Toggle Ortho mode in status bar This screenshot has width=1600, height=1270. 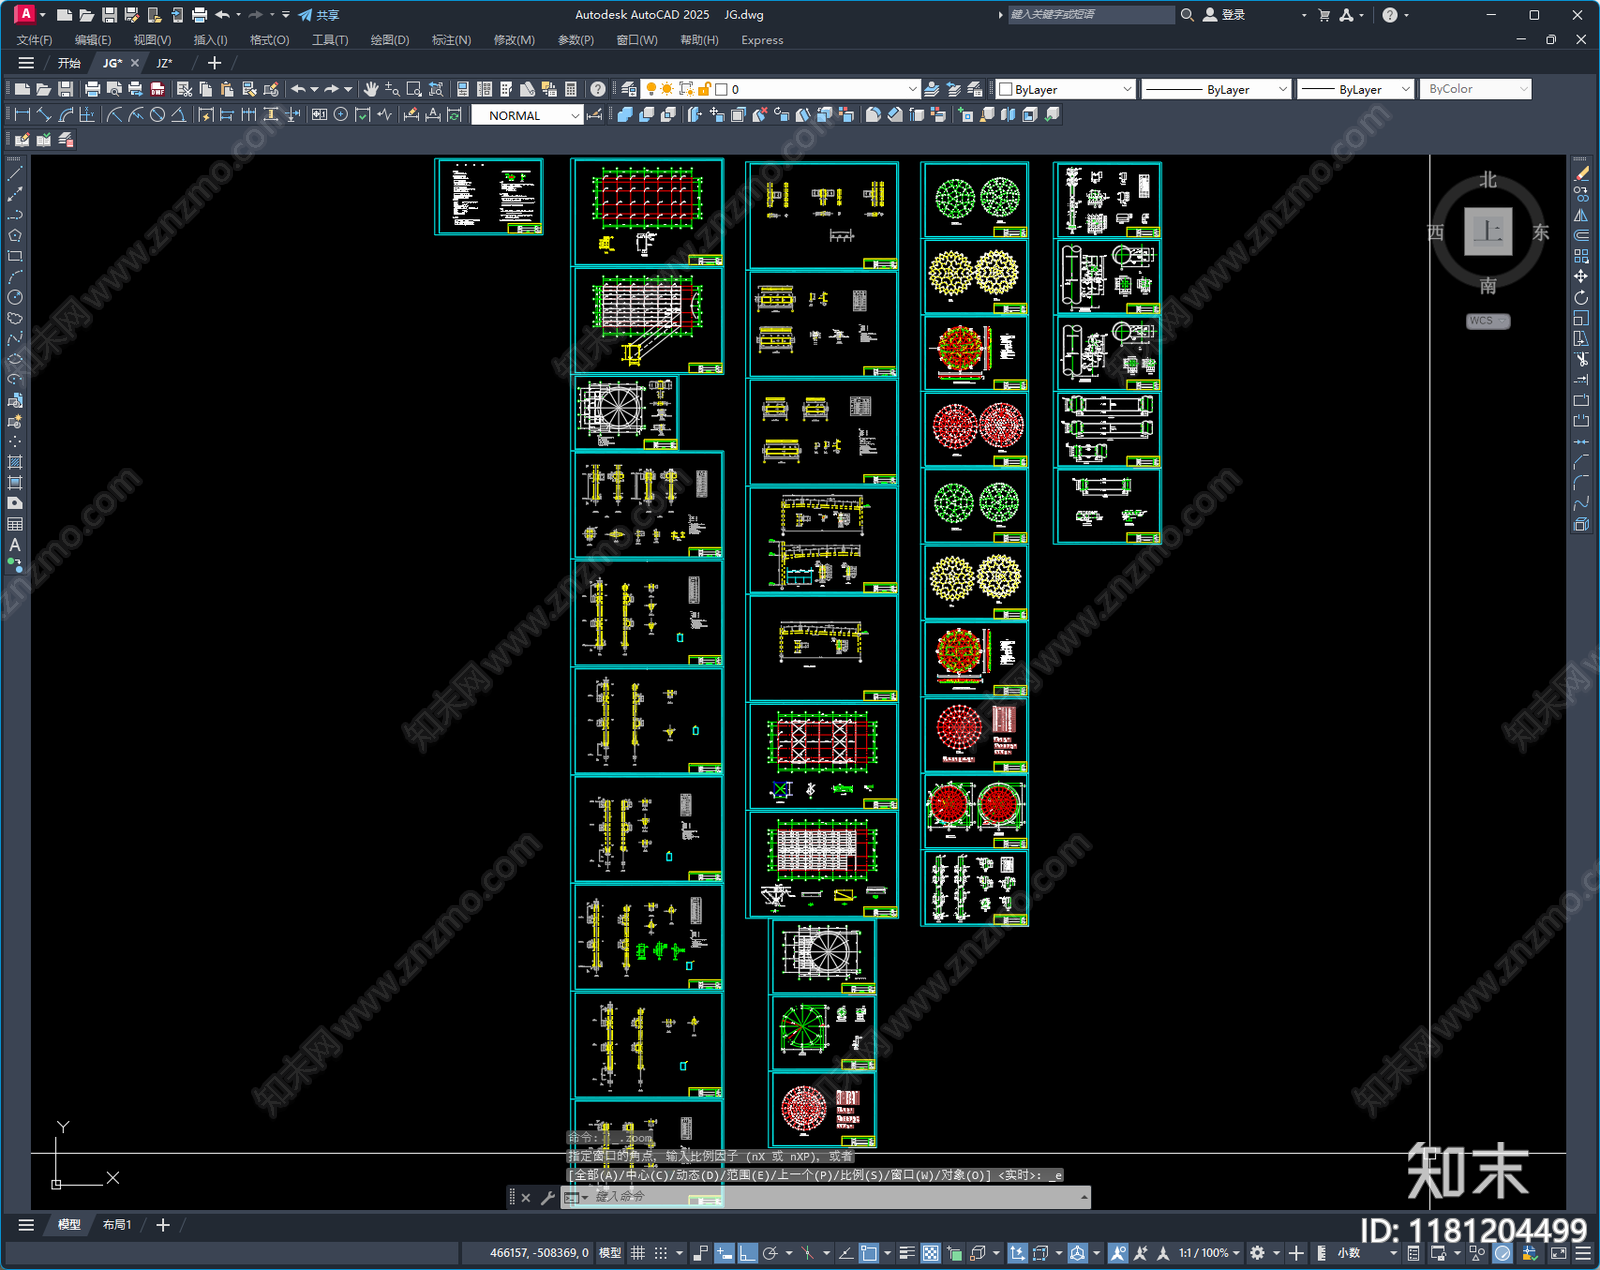pos(747,1253)
